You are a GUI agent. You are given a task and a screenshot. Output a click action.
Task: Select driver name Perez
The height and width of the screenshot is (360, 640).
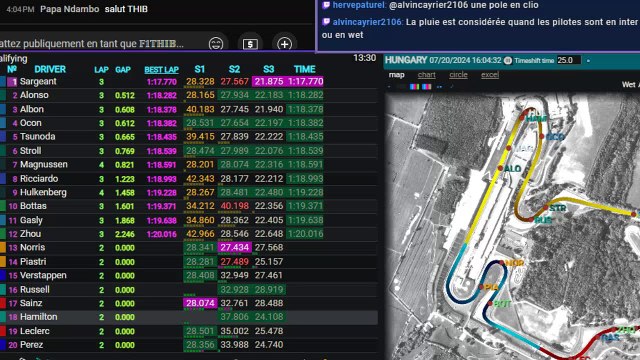pos(31,344)
